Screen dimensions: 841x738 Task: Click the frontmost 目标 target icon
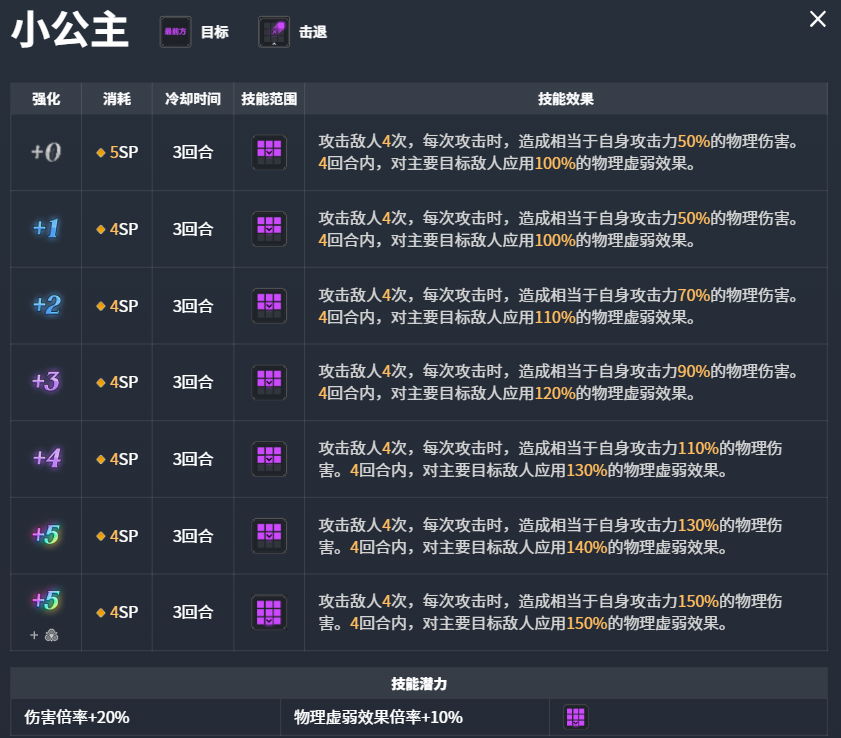175,32
